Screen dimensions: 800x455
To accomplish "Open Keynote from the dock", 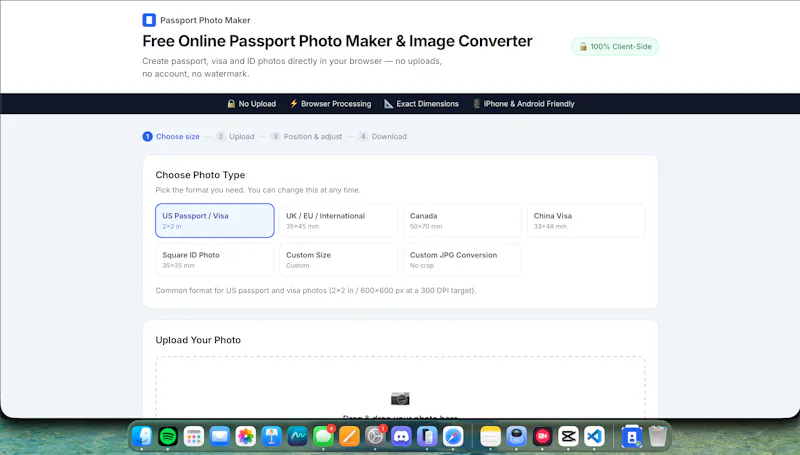I will pos(271,437).
